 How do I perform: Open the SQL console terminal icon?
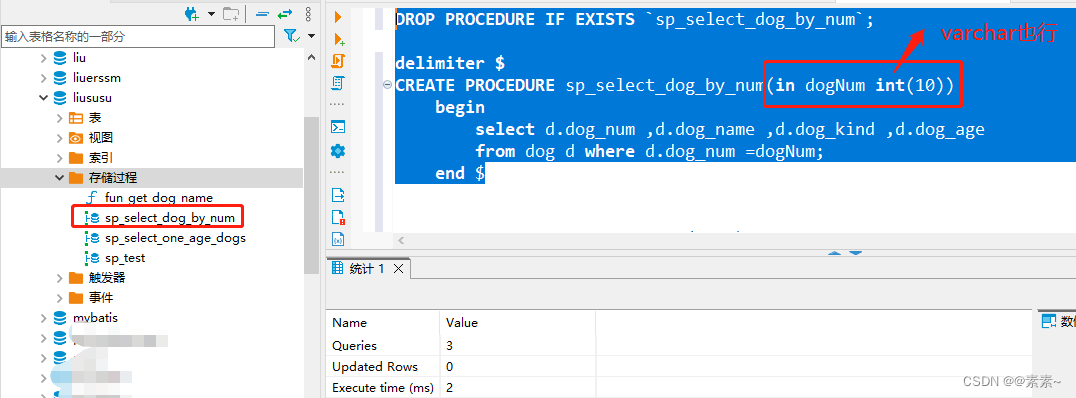click(x=338, y=127)
